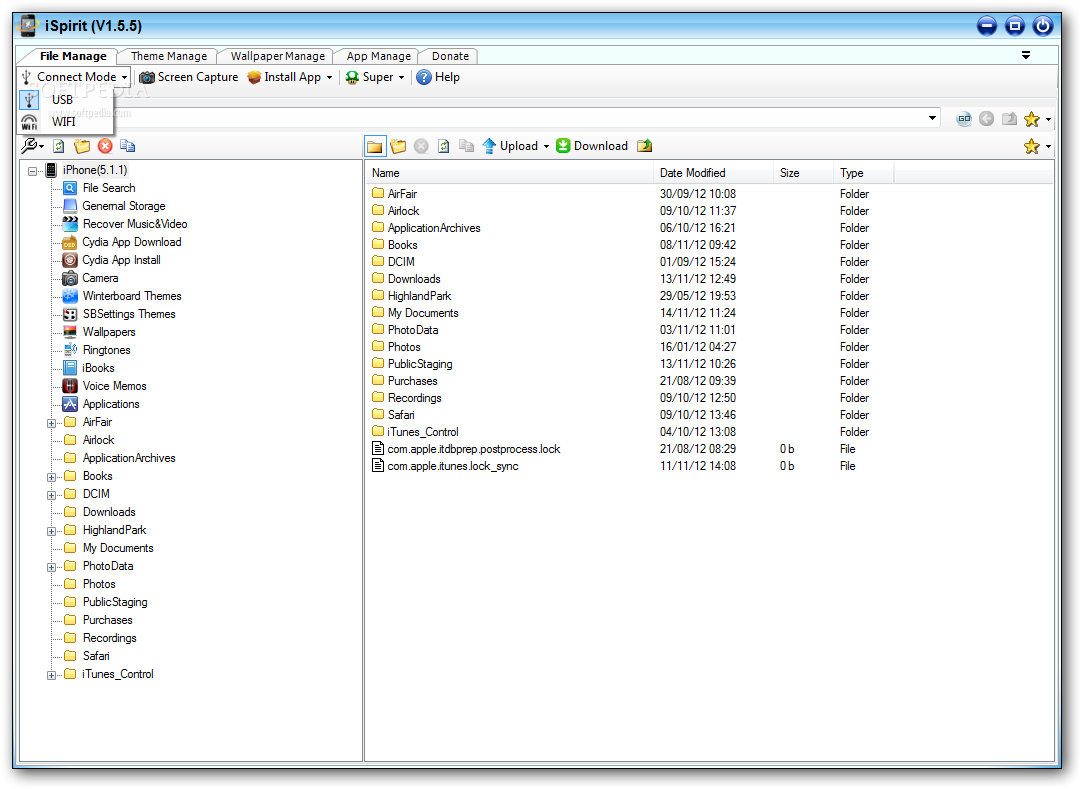1082x789 pixels.
Task: Click the Upload button
Action: 511,146
